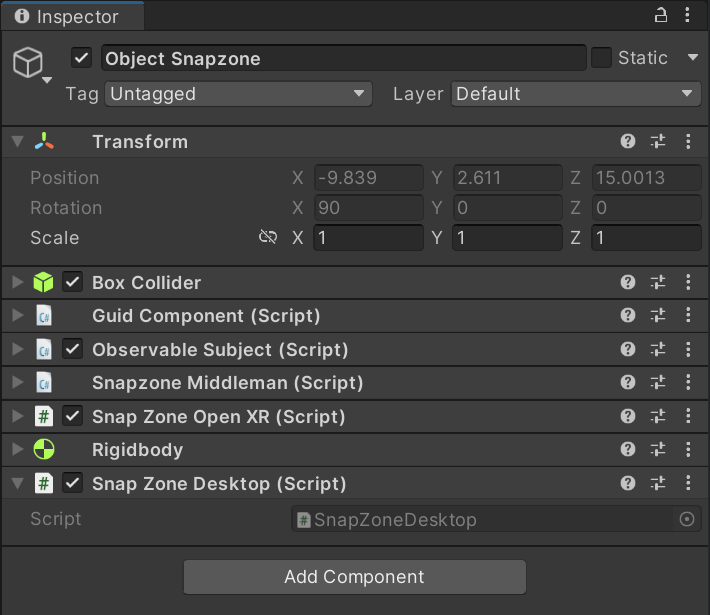Open Rigidbody component three-dot menu
The width and height of the screenshot is (710, 615).
pos(688,450)
